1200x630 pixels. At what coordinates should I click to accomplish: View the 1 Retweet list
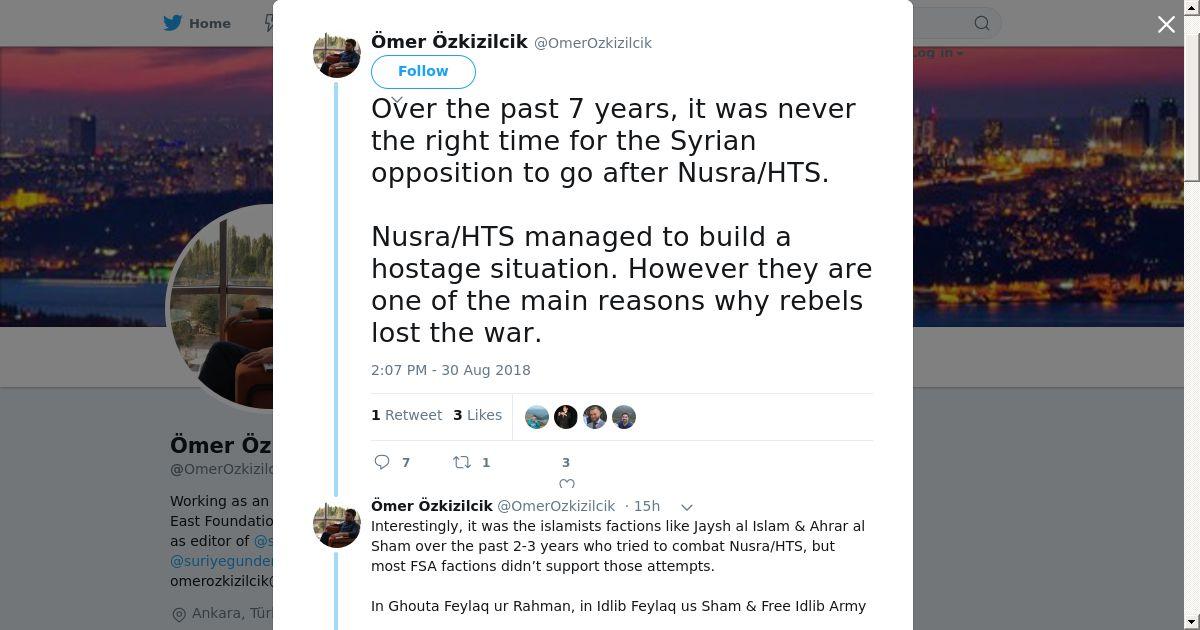[x=406, y=415]
